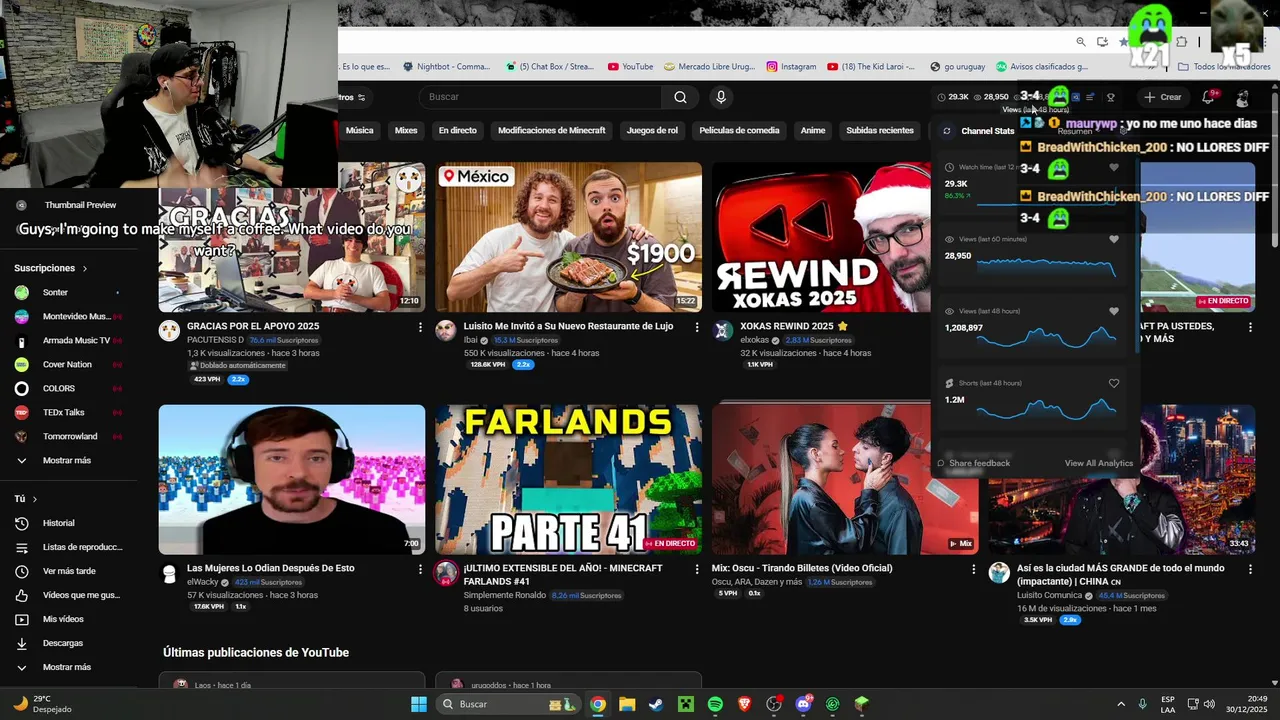Start voice search with the microphone icon

click(x=720, y=97)
